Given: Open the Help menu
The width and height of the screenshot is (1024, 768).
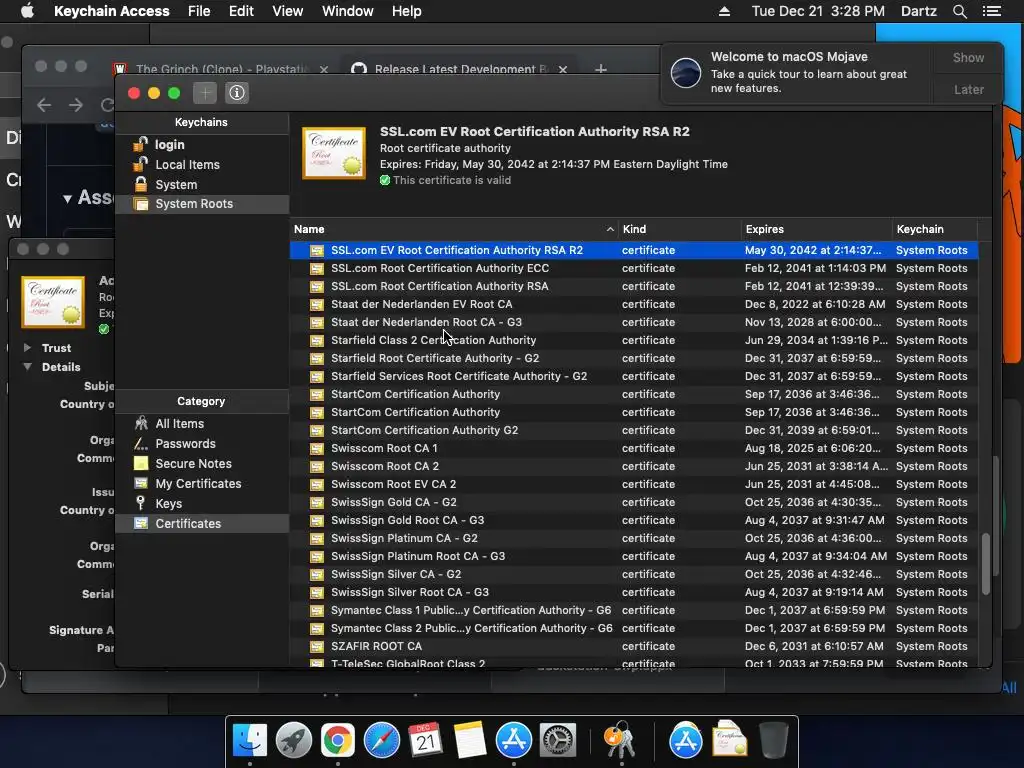Looking at the screenshot, I should click(x=406, y=11).
